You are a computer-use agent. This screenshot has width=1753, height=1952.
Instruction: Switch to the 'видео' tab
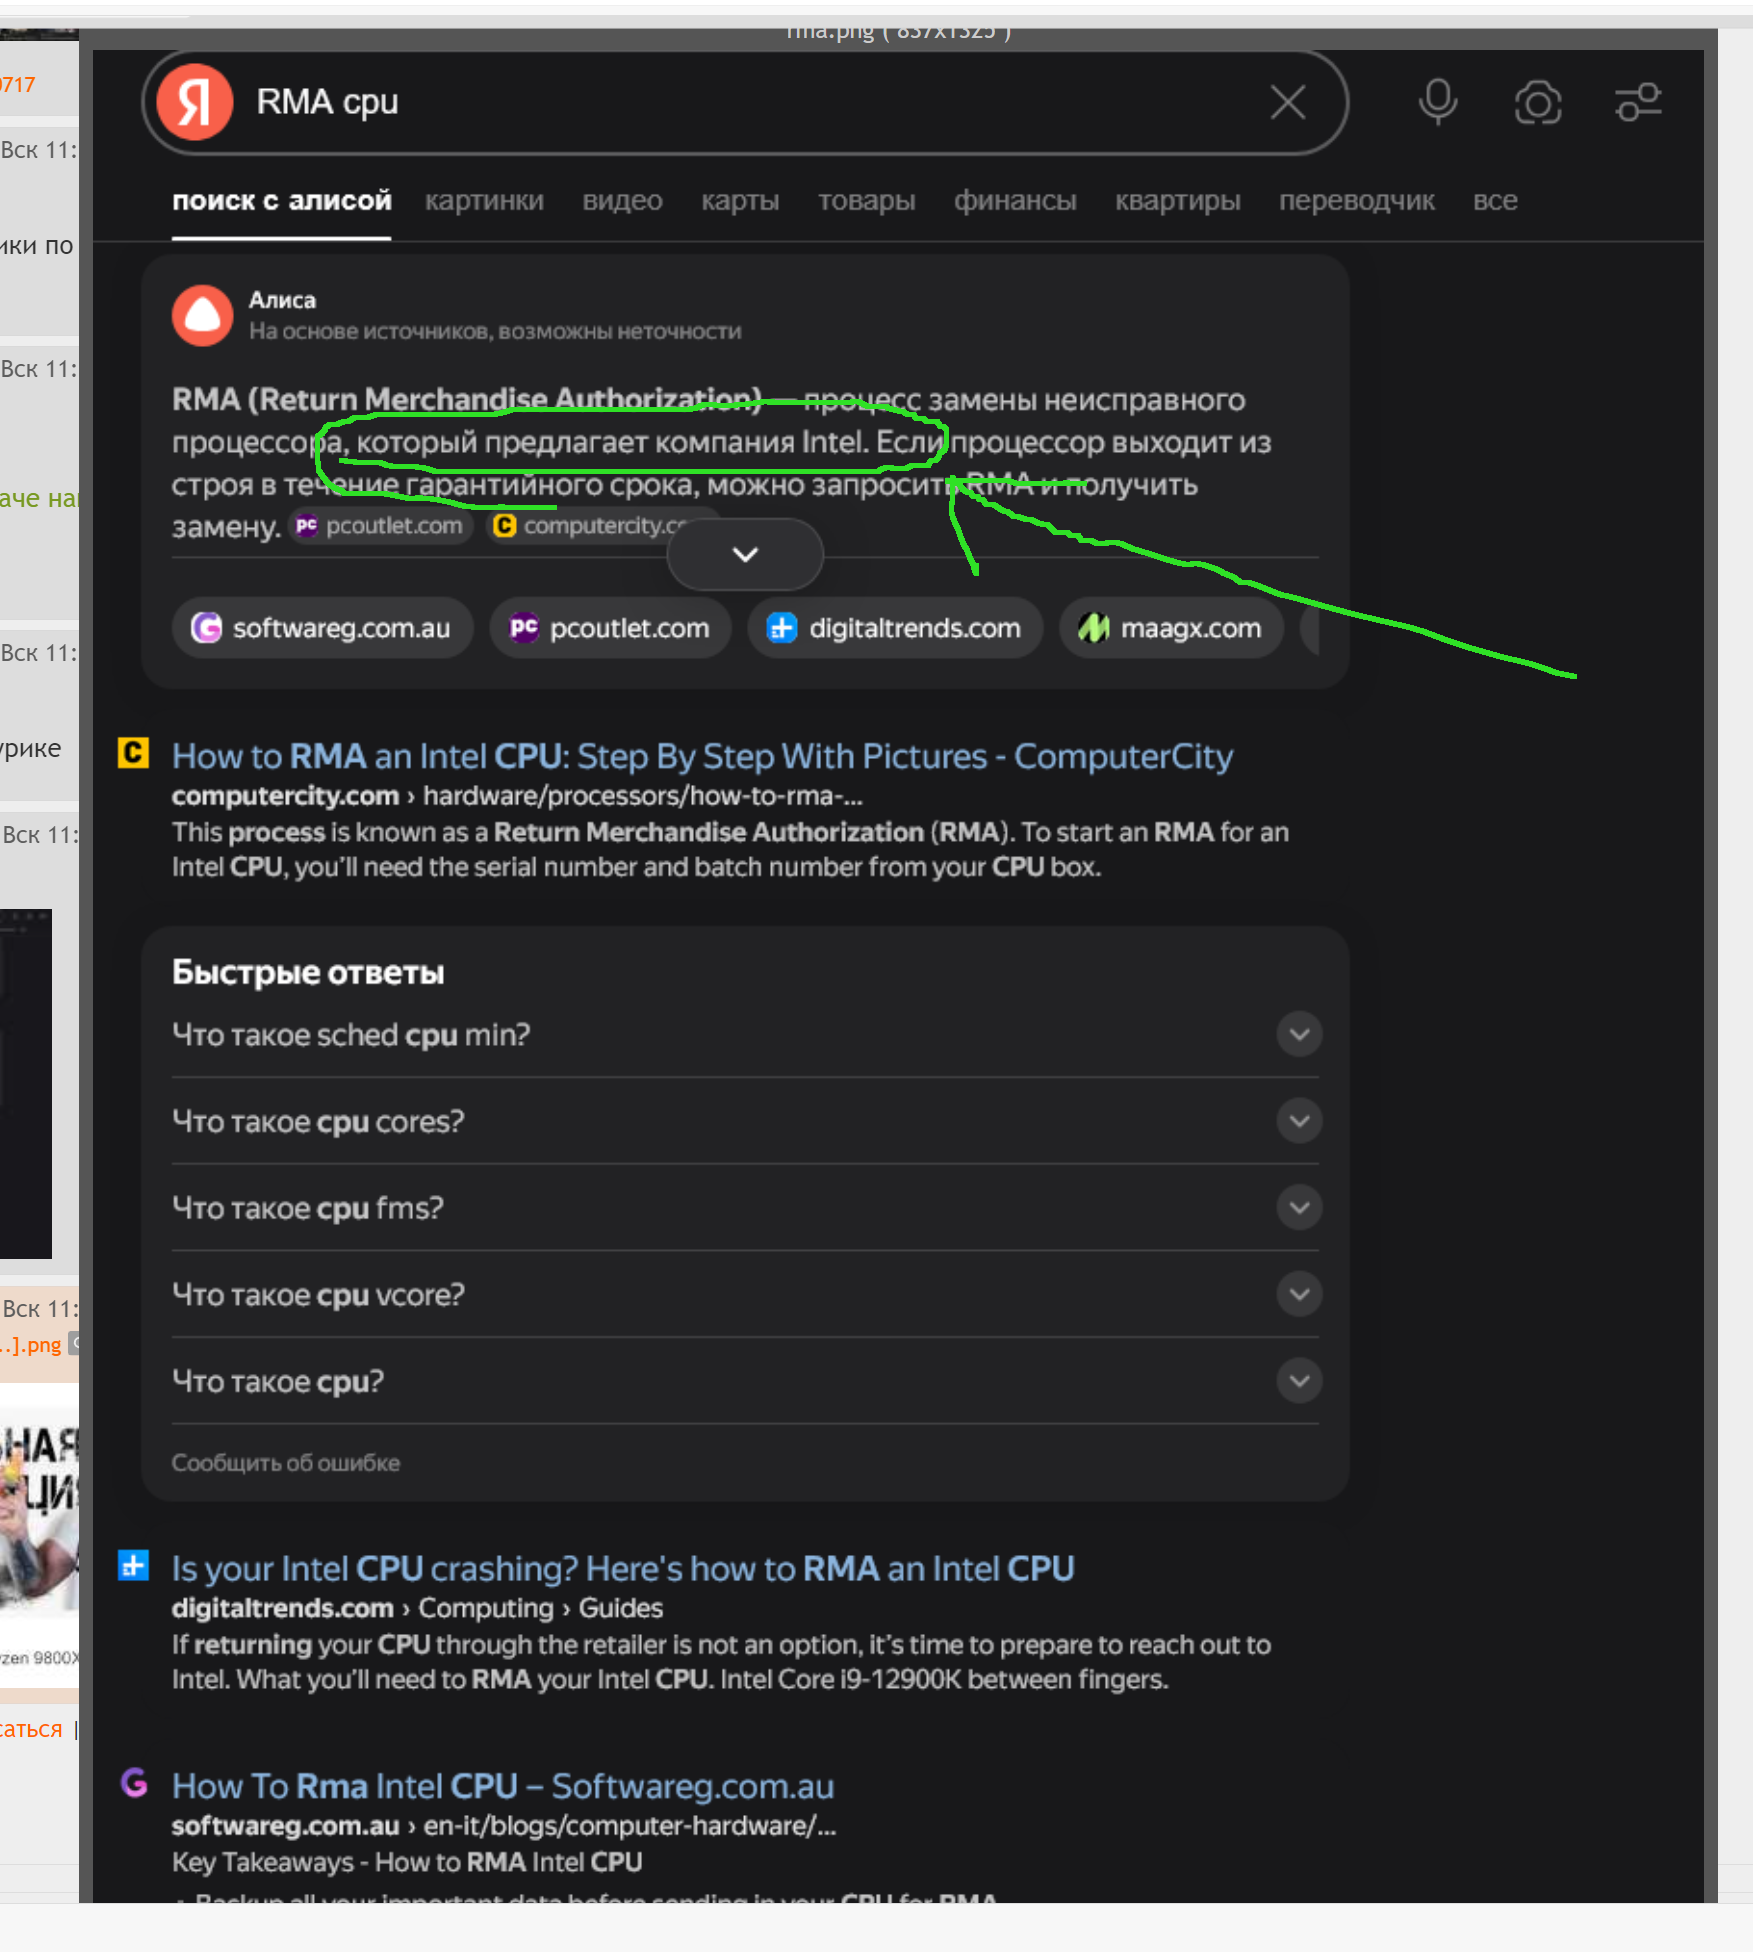622,201
